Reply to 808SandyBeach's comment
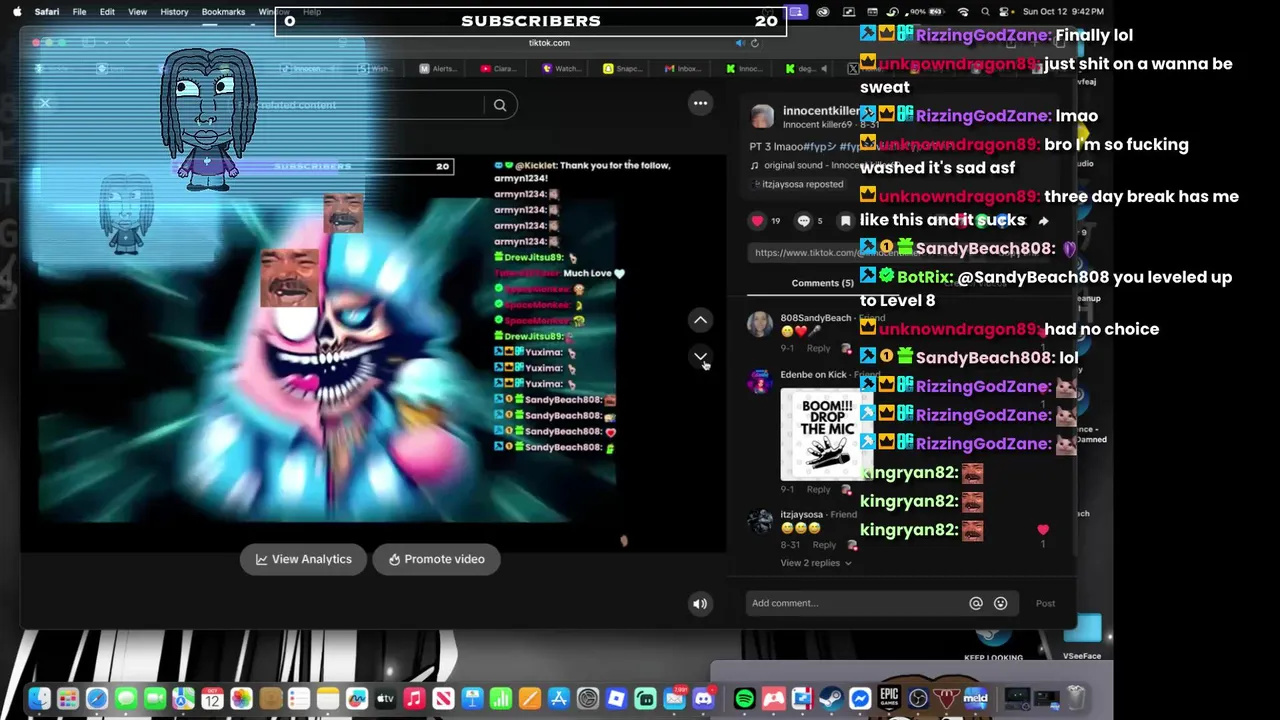The height and width of the screenshot is (720, 1280). pos(818,349)
